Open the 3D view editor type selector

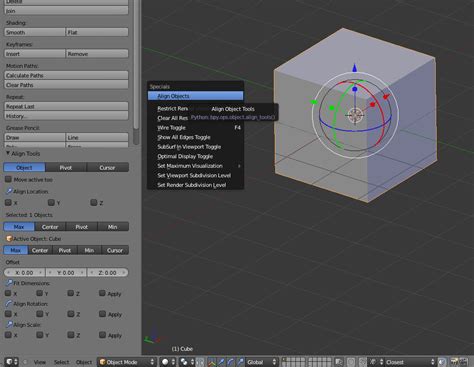pos(12,362)
